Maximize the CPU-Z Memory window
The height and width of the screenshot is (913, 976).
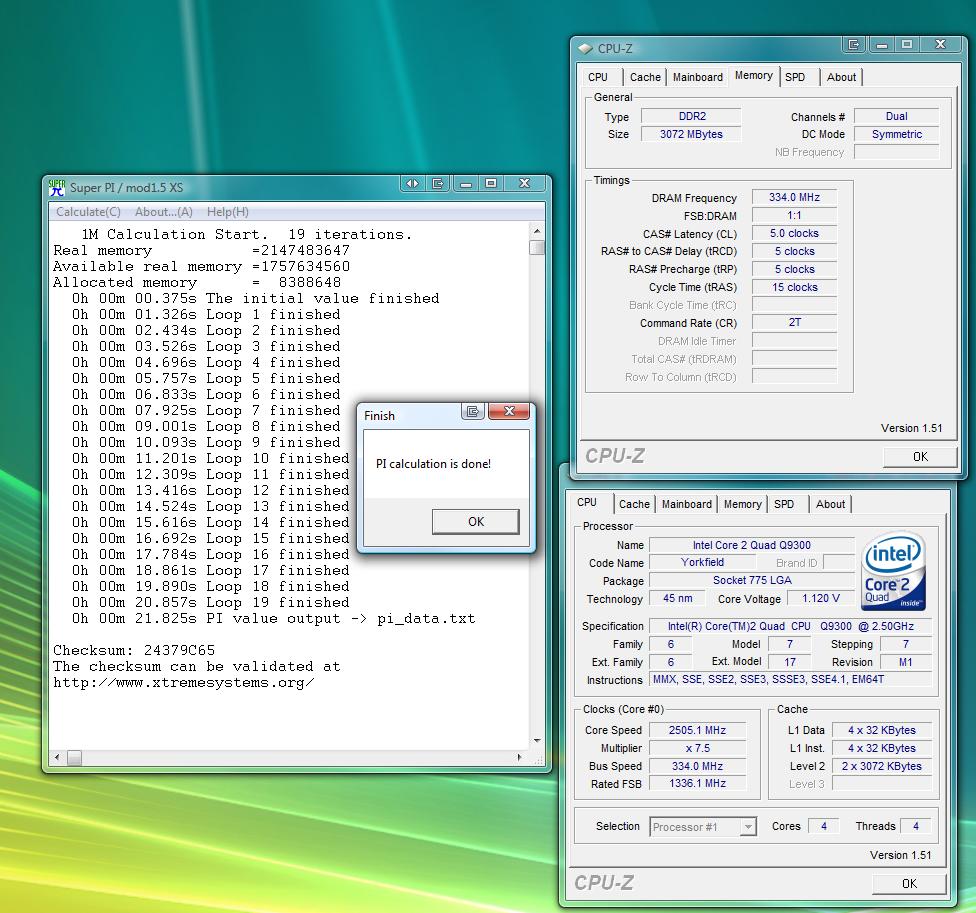coord(907,45)
